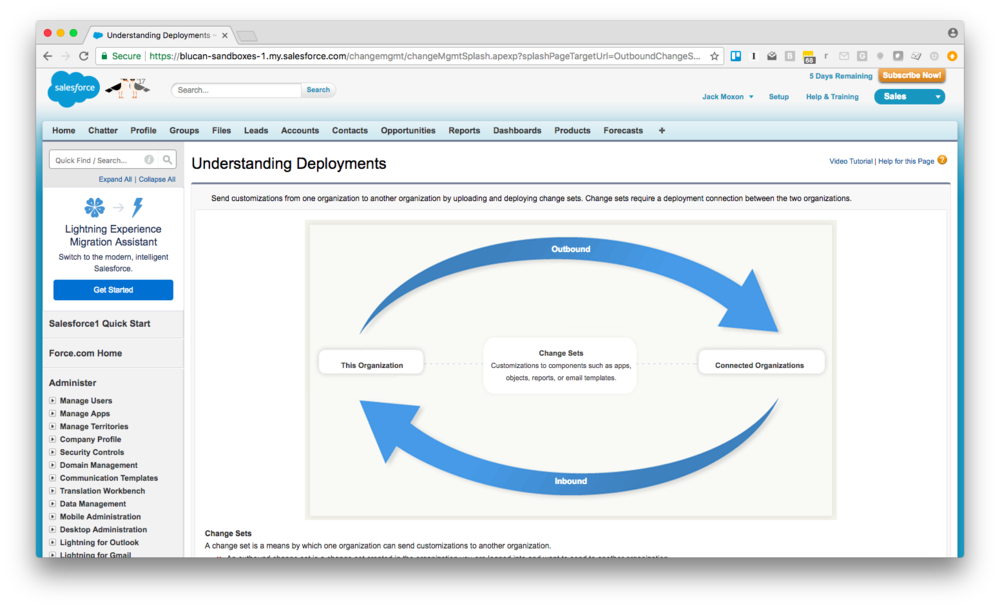Screen dimensions: 1000x609
Task: Go back with the browser back arrow
Action: (48, 56)
